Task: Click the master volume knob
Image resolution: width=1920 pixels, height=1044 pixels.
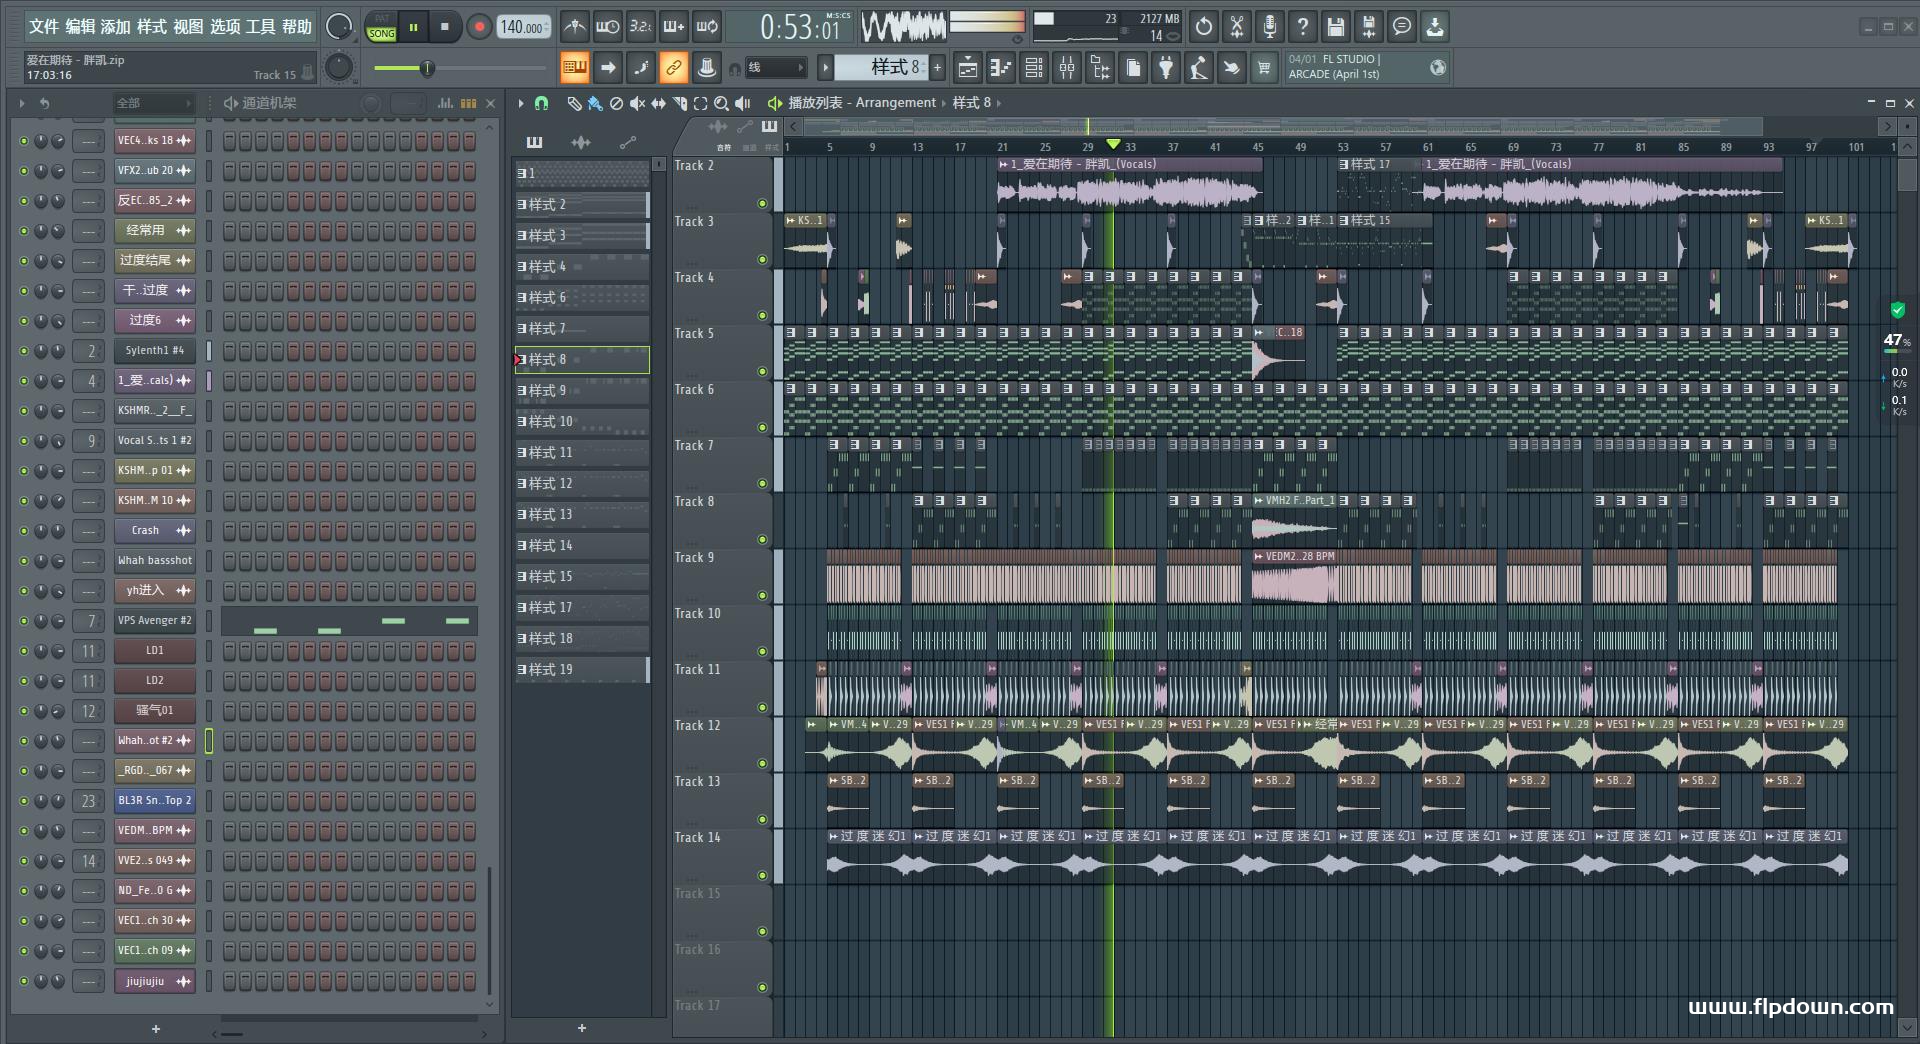Action: pos(339,27)
